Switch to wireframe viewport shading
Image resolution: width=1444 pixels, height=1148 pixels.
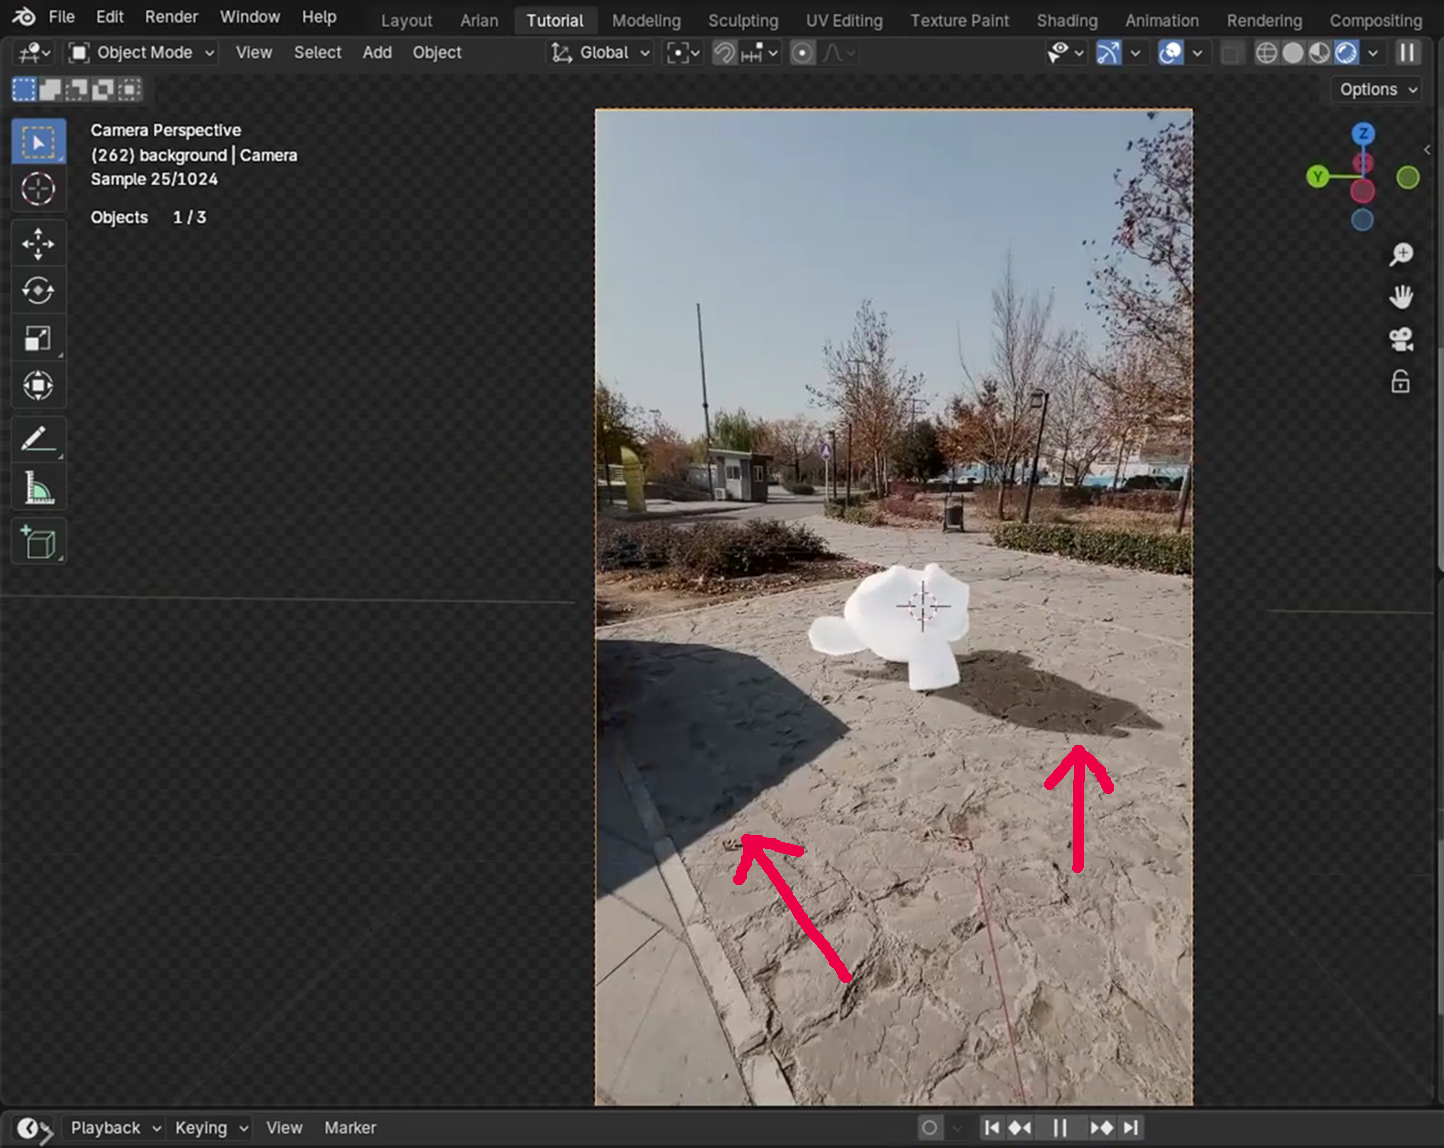coord(1266,53)
